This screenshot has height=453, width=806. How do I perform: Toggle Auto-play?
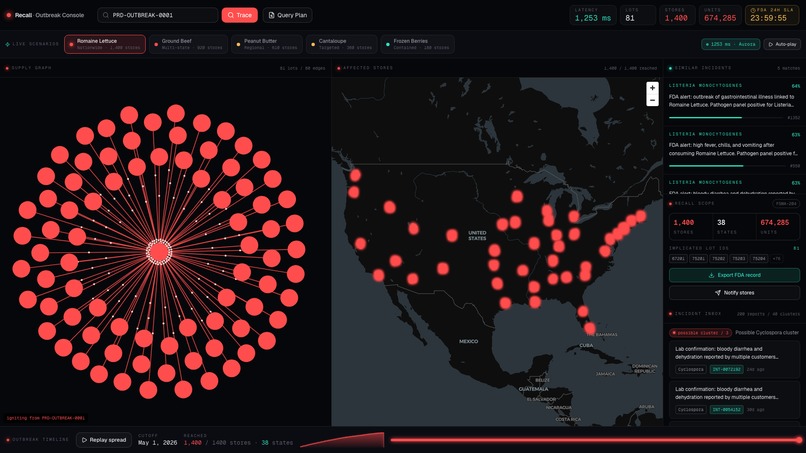(782, 44)
